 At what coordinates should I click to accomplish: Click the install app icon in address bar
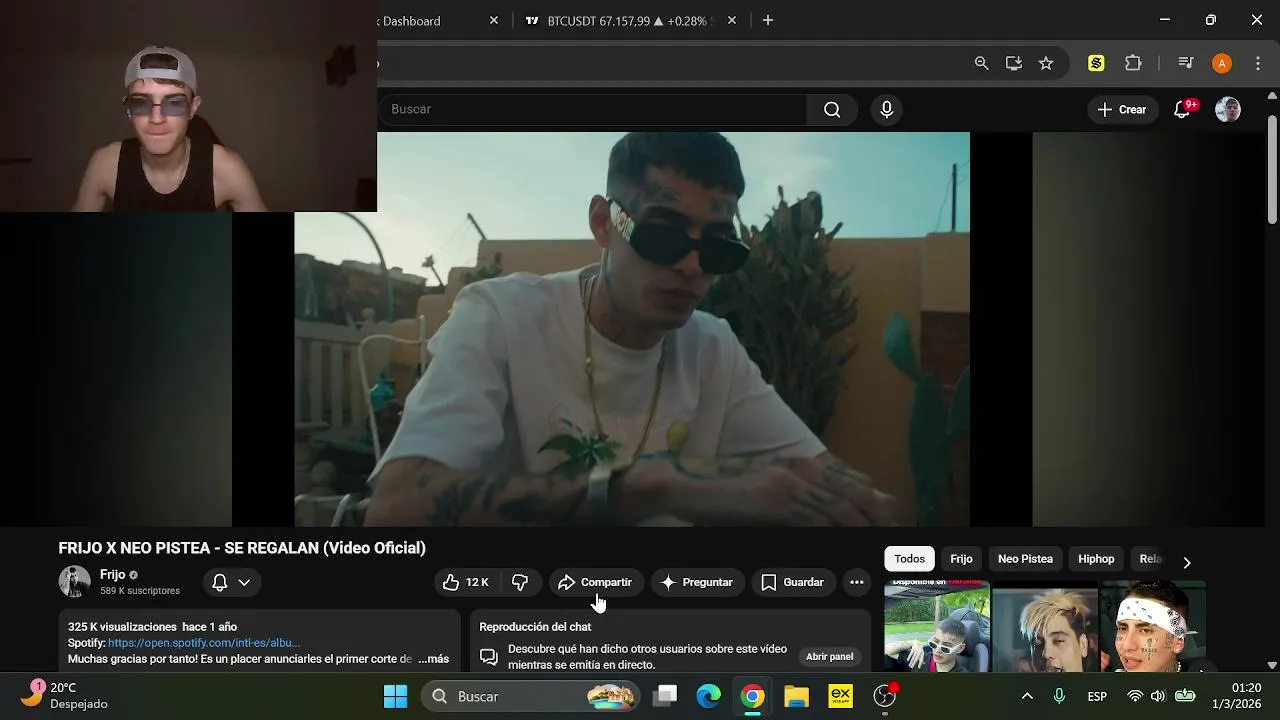pos(1014,63)
